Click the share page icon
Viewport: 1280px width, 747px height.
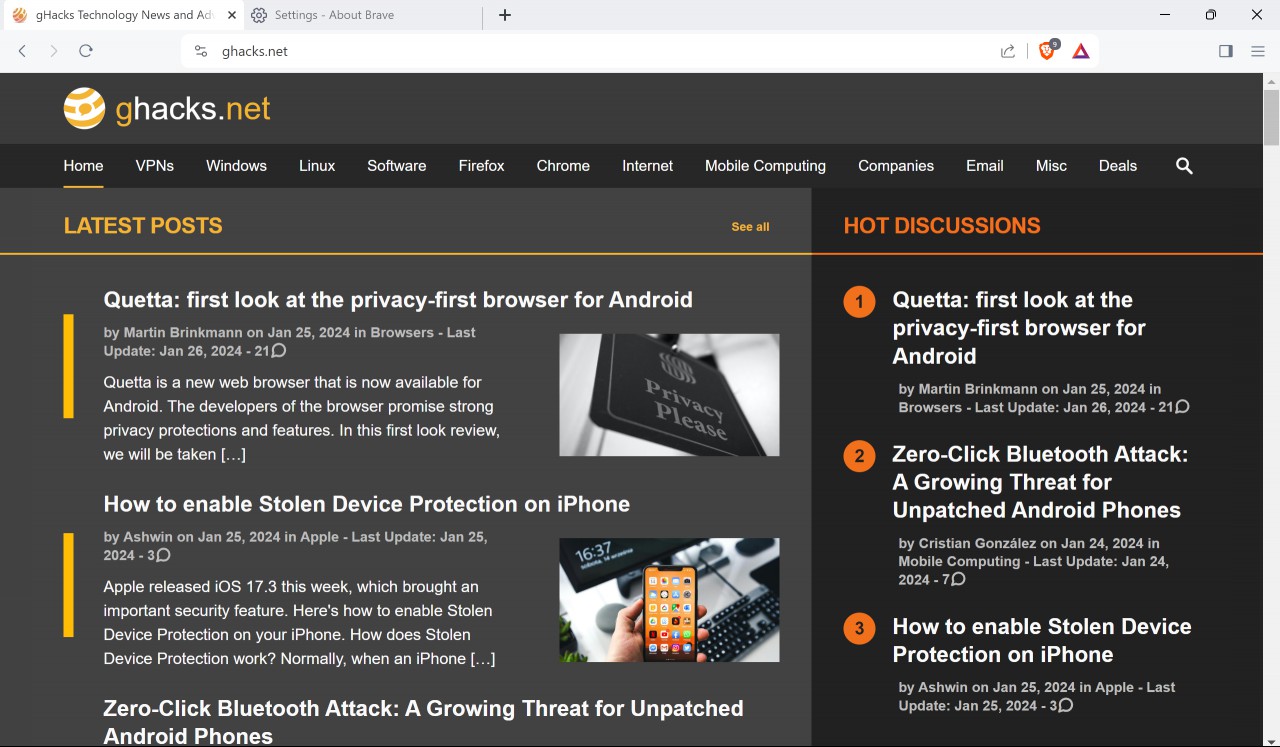pyautogui.click(x=1008, y=51)
